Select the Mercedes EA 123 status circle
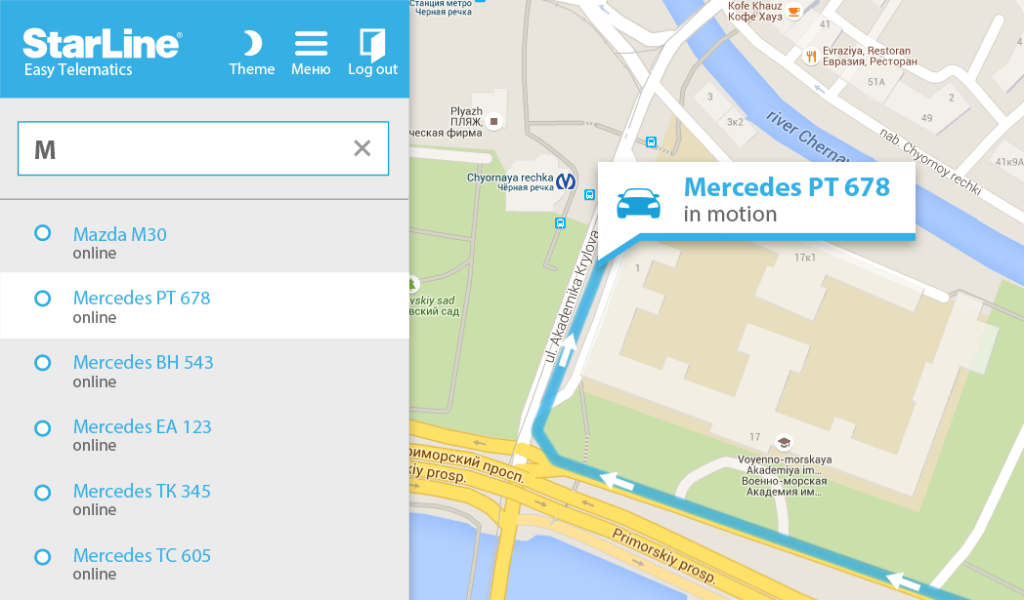Image resolution: width=1024 pixels, height=600 pixels. tap(42, 428)
